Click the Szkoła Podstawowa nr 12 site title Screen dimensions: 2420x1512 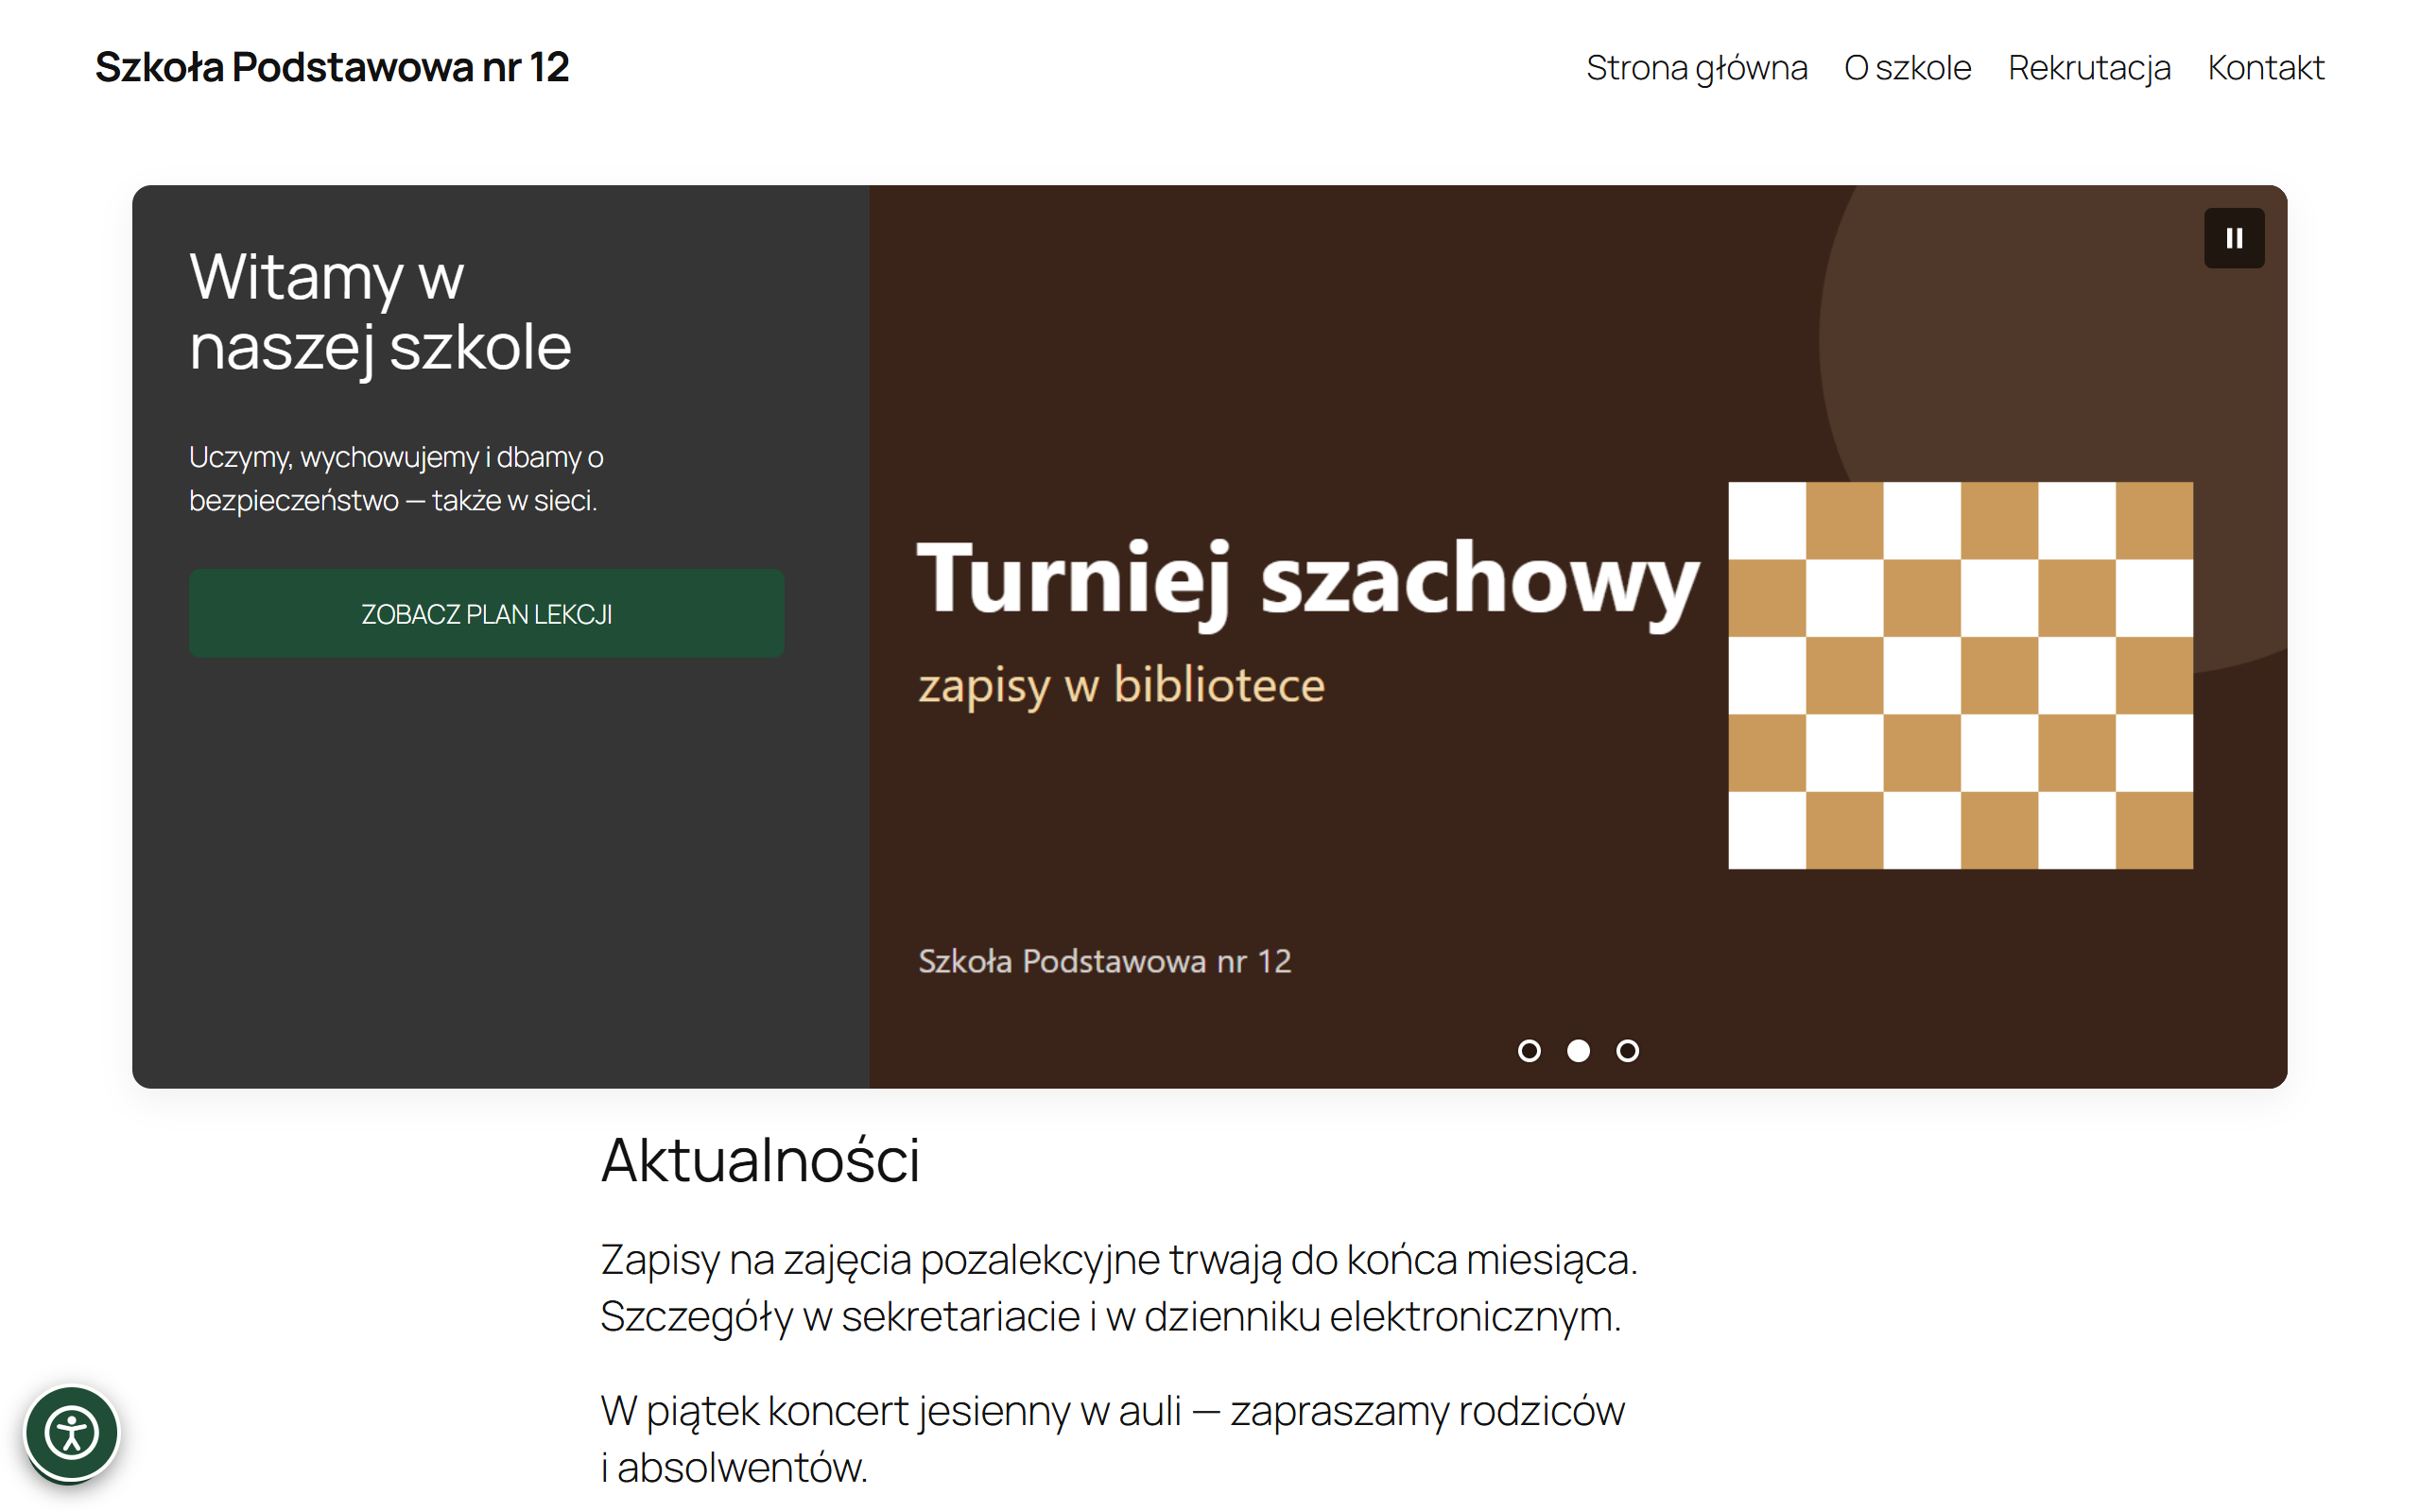tap(332, 67)
